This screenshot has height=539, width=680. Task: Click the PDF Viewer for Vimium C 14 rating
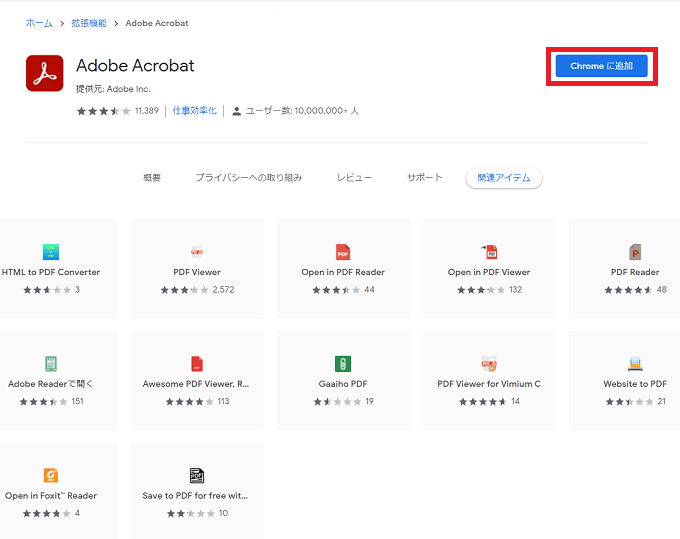[x=490, y=402]
